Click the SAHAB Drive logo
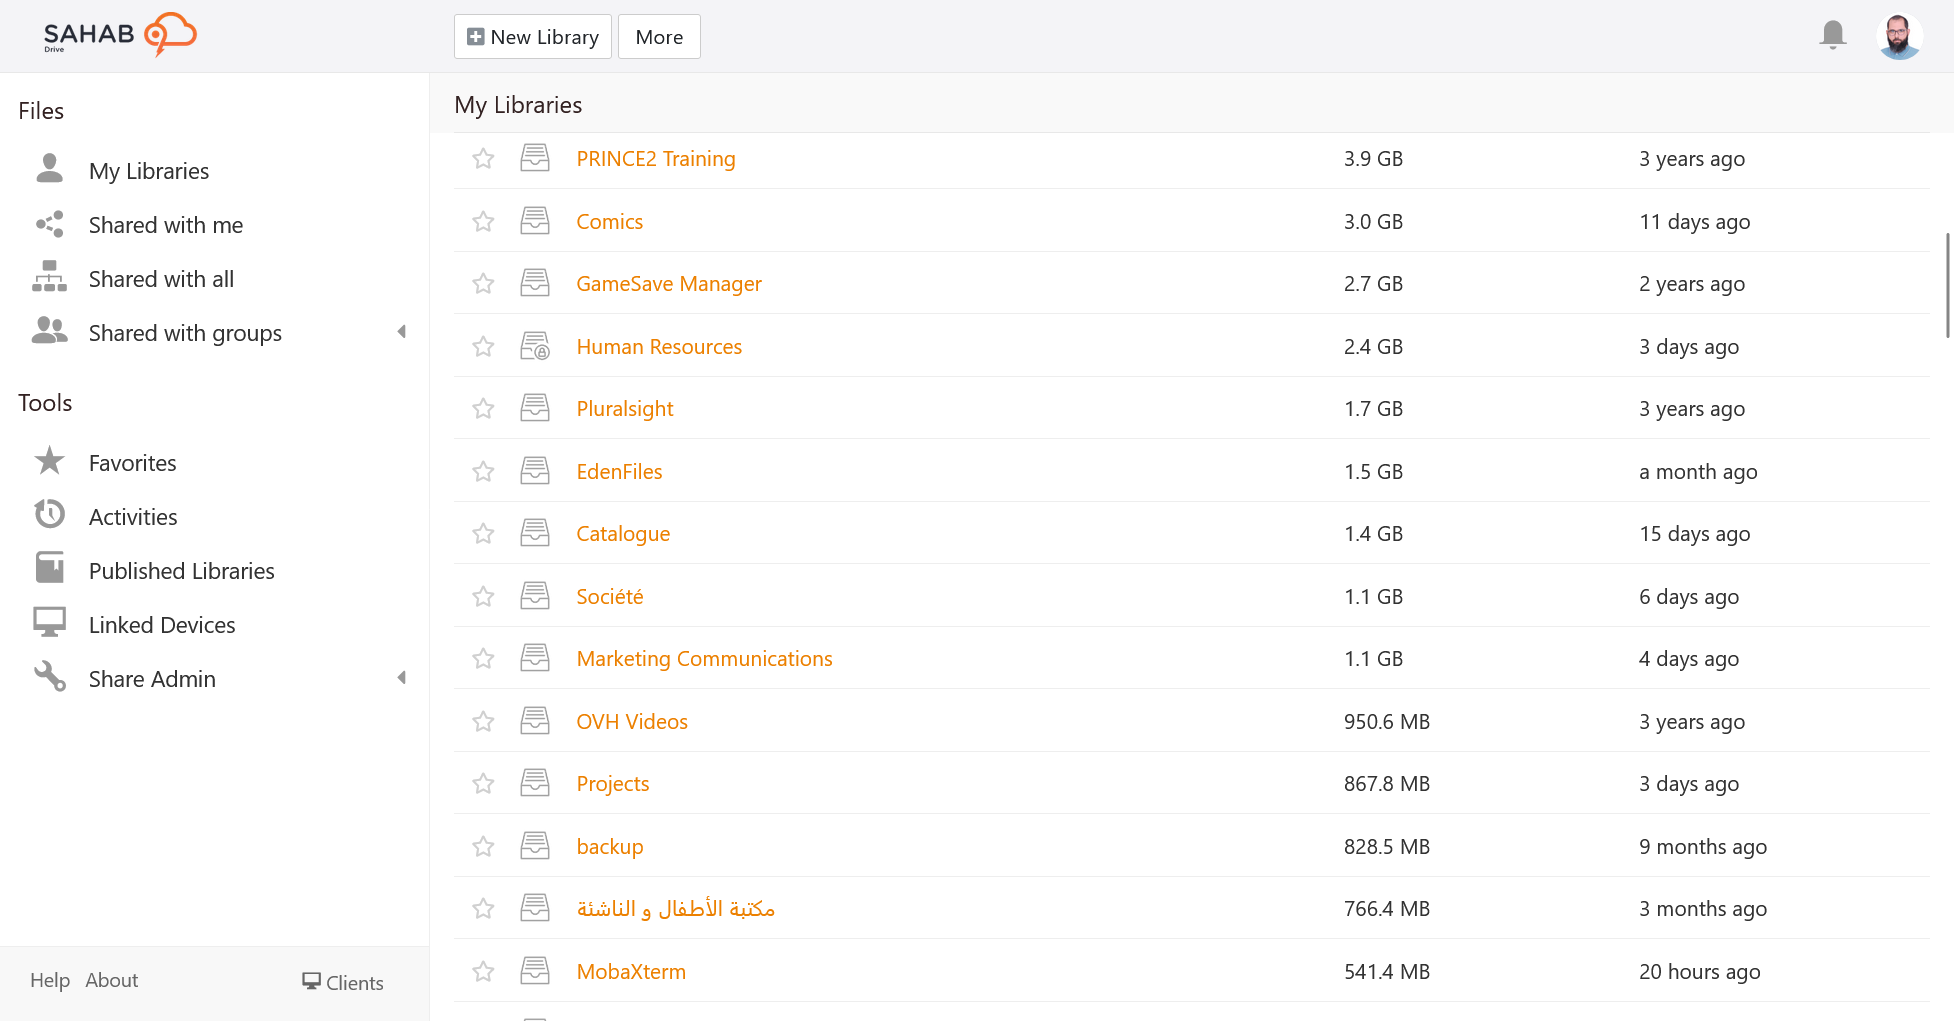Image resolution: width=1954 pixels, height=1021 pixels. click(x=120, y=35)
